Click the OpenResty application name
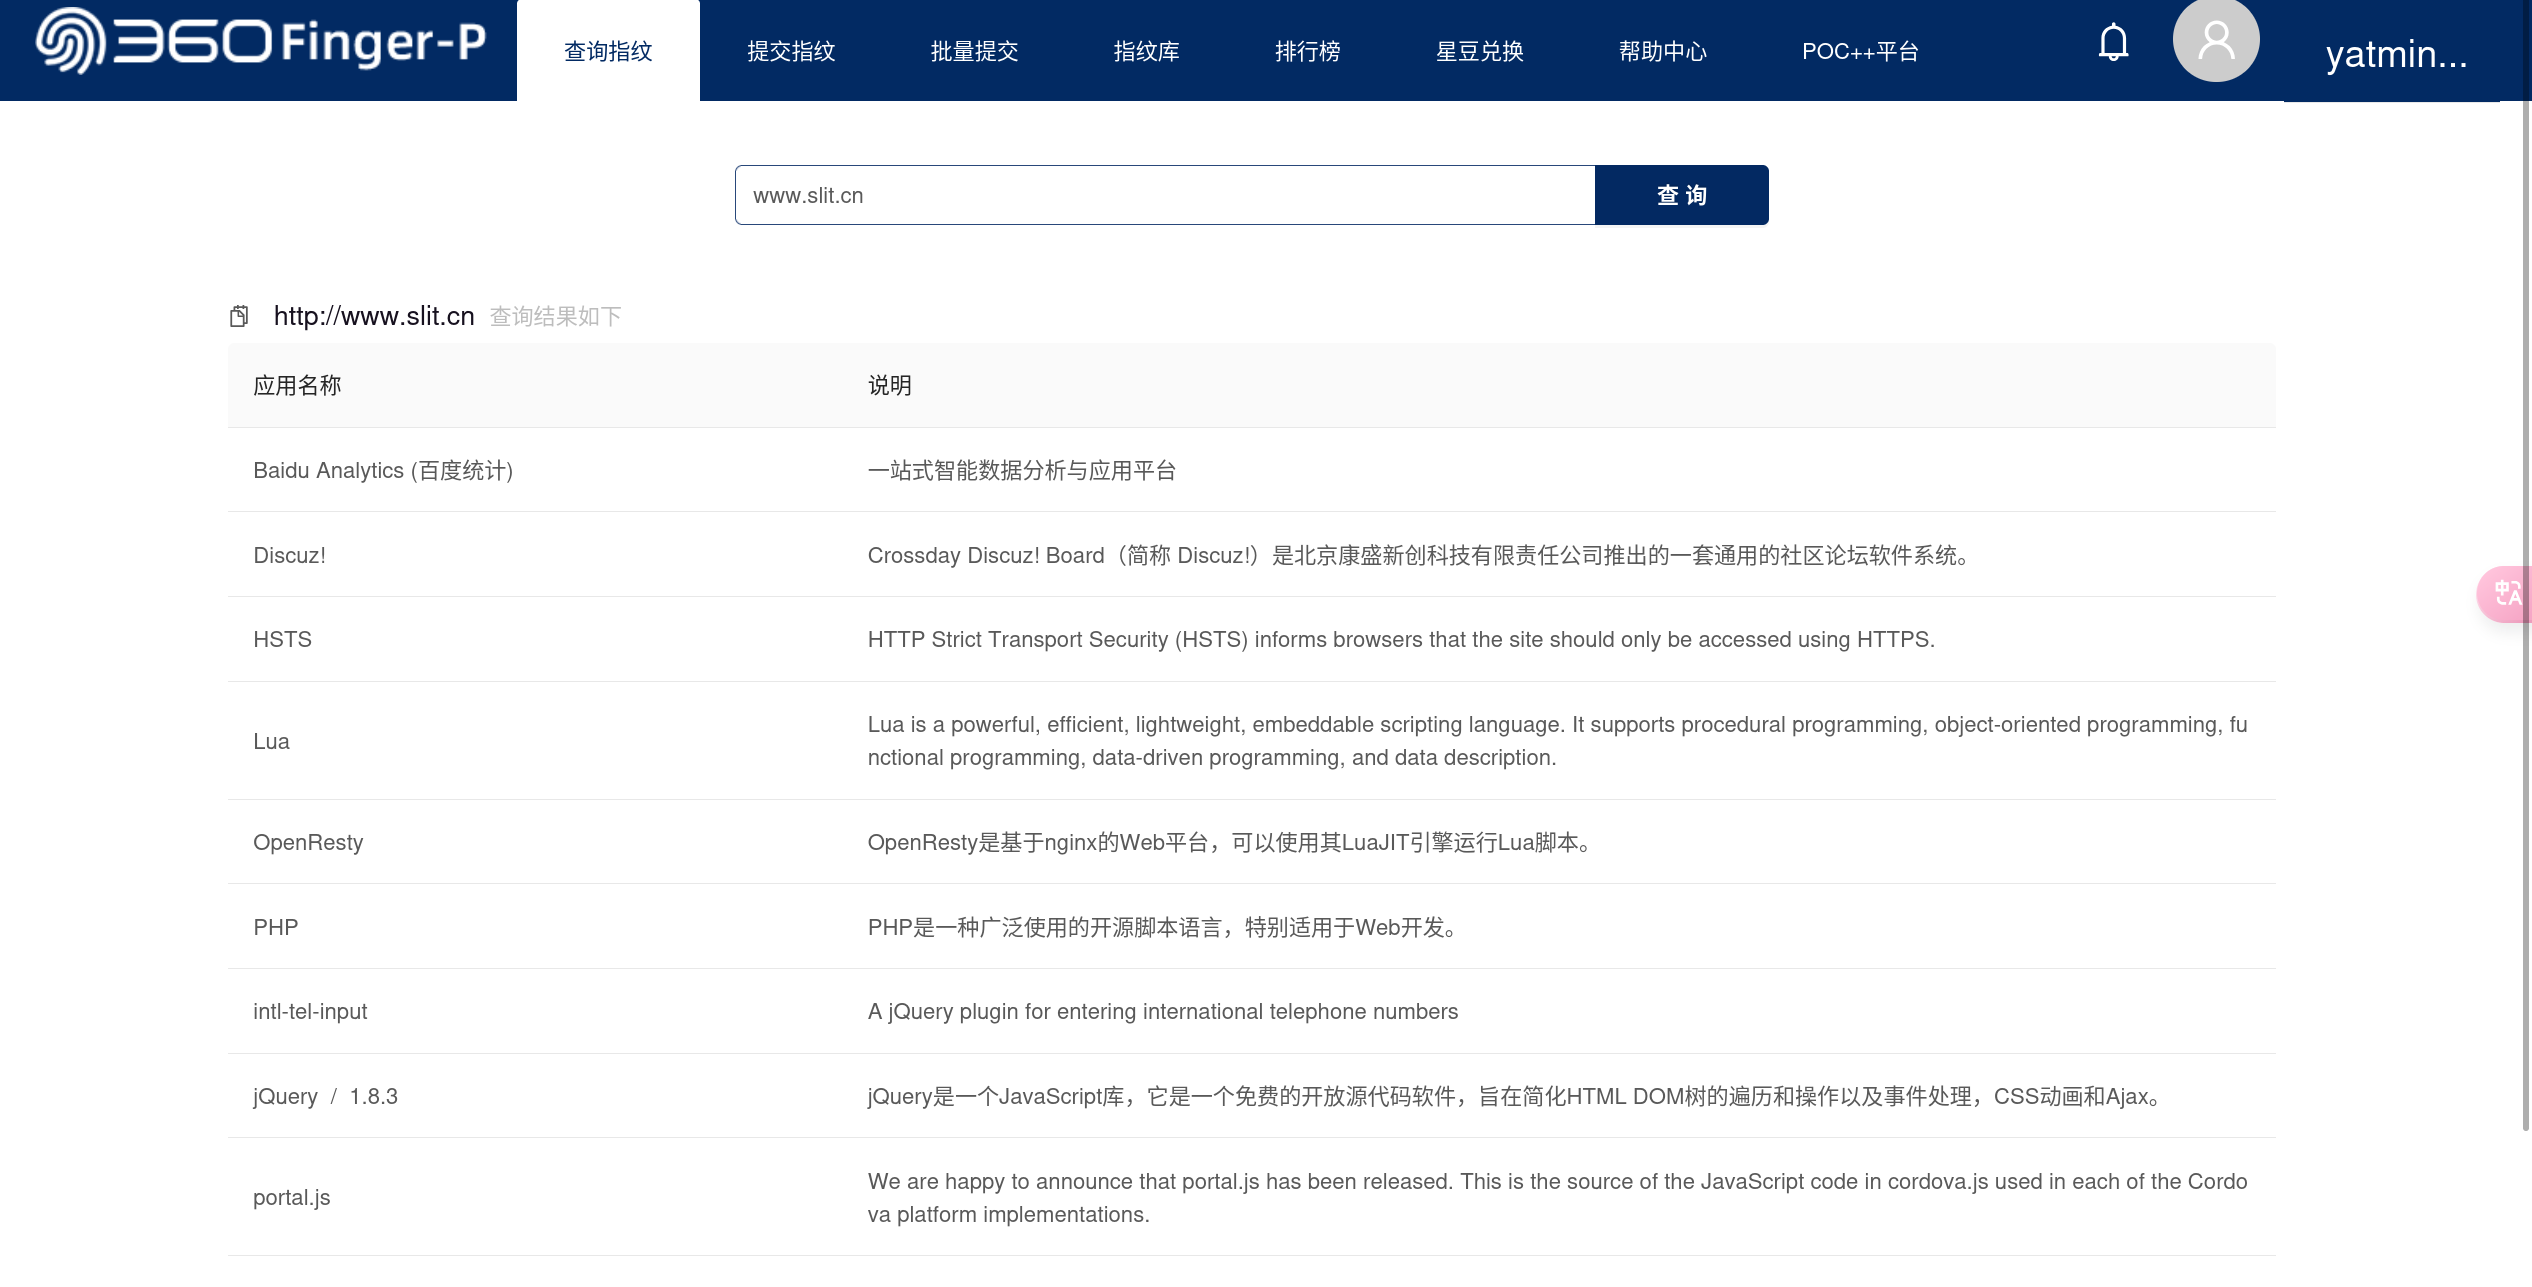 coord(308,842)
